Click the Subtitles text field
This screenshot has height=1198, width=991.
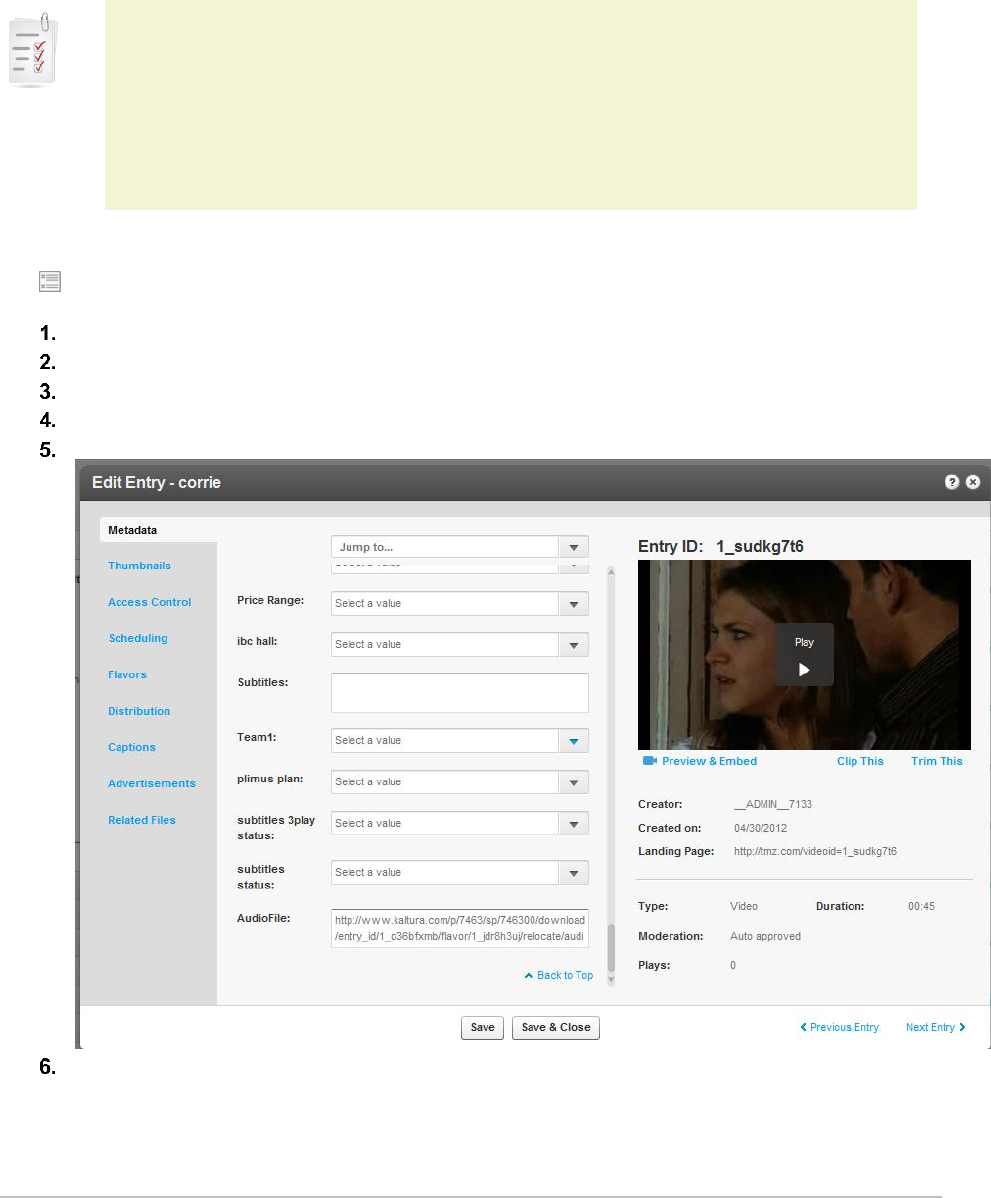(459, 693)
